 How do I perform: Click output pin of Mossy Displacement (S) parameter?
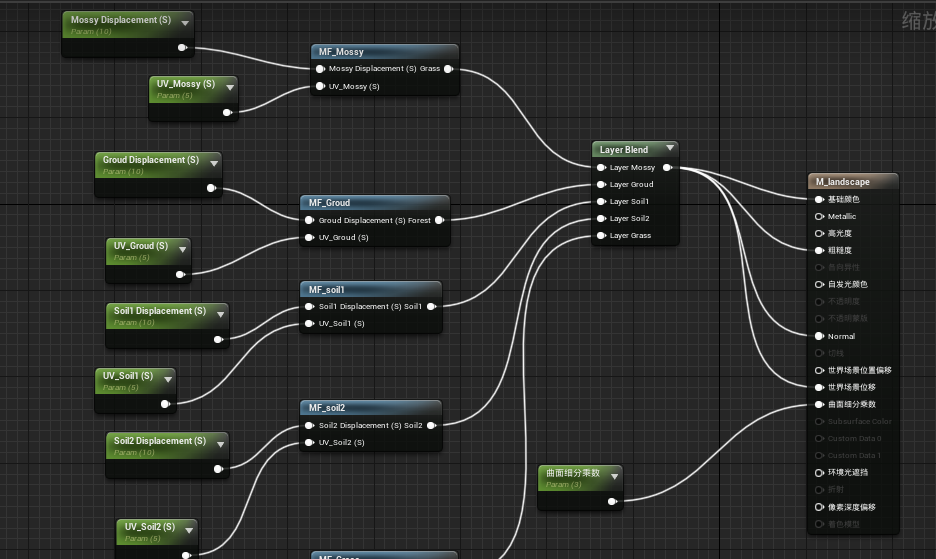(x=183, y=48)
